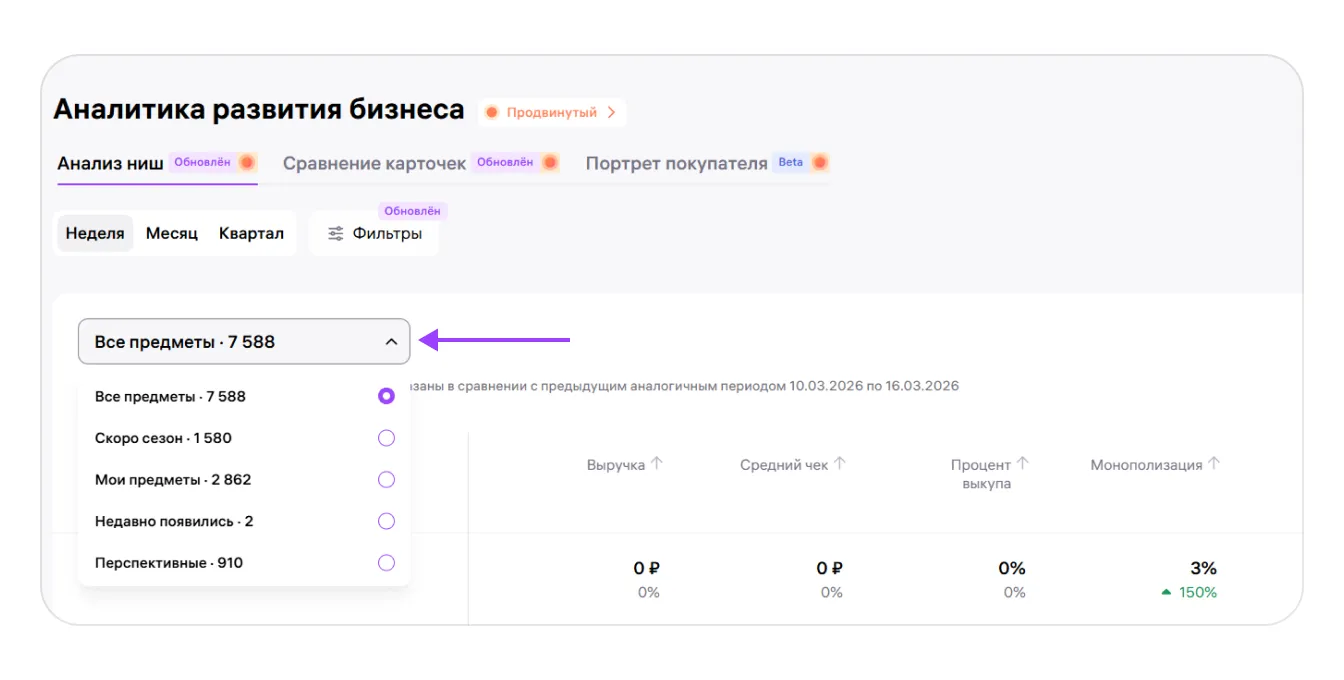Viewport: 1344px width, 680px height.
Task: Click the filter sliders icon
Action: tap(336, 234)
